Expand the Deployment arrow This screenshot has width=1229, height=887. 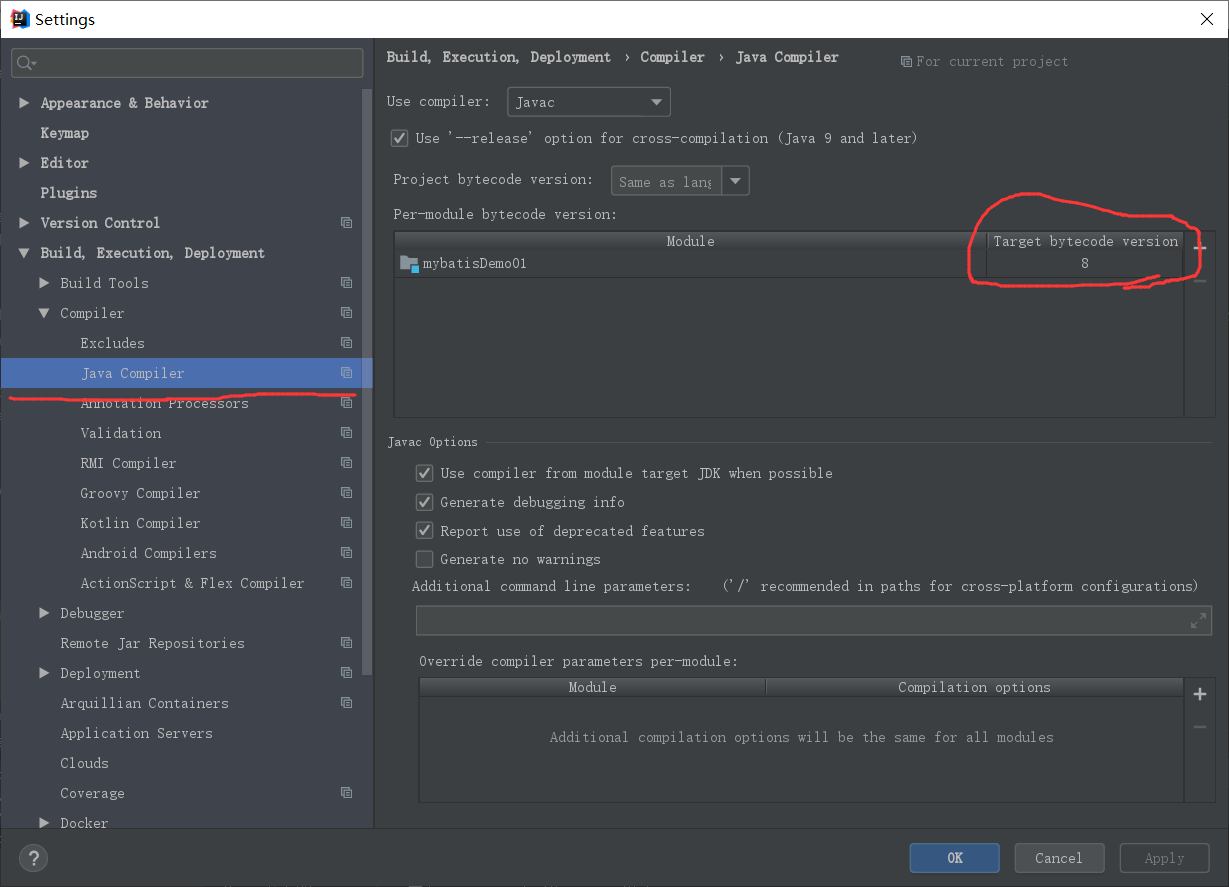point(44,673)
